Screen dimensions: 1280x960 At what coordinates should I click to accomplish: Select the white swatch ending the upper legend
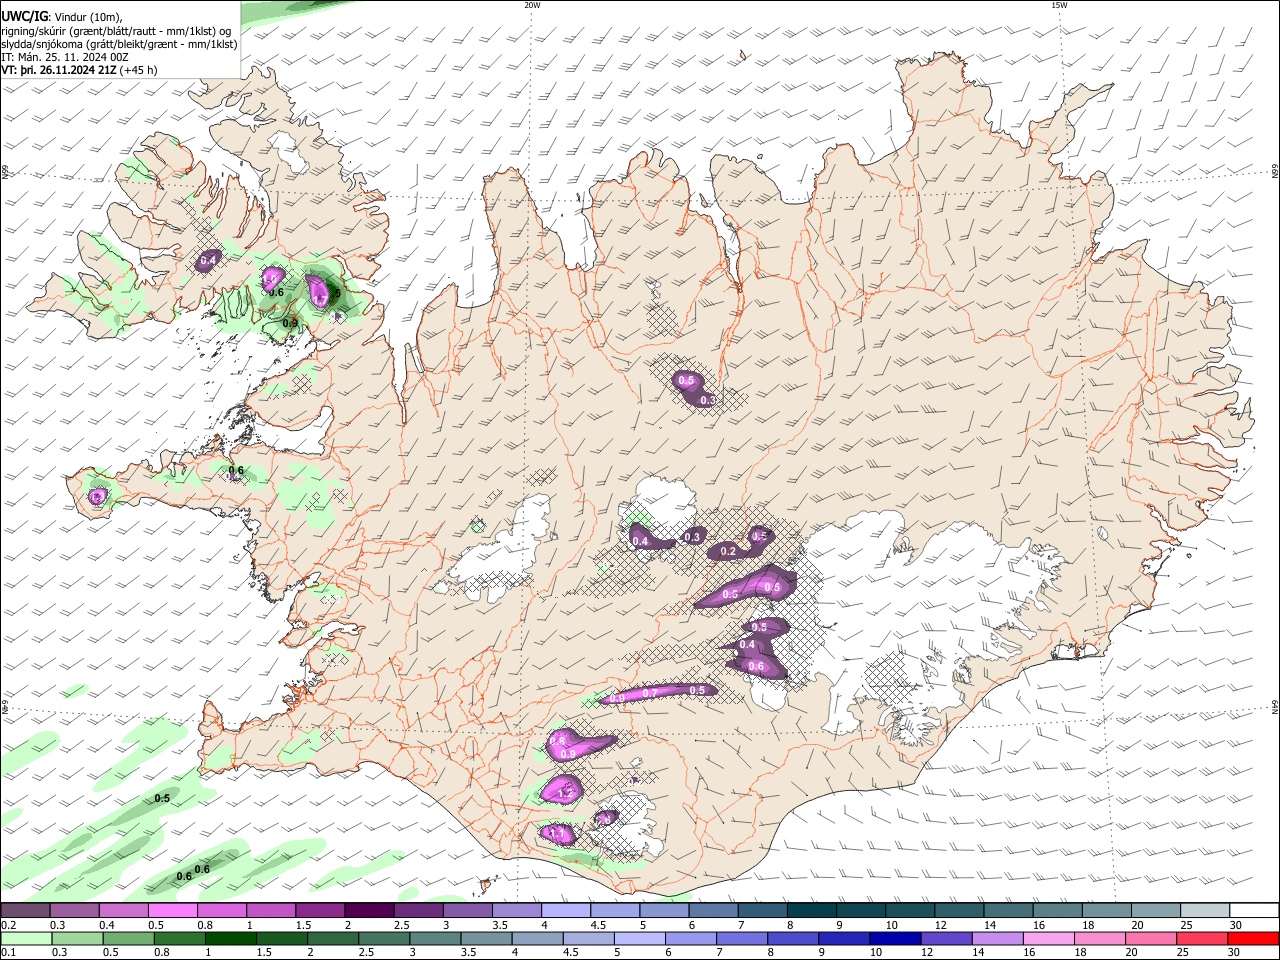coord(1254,910)
